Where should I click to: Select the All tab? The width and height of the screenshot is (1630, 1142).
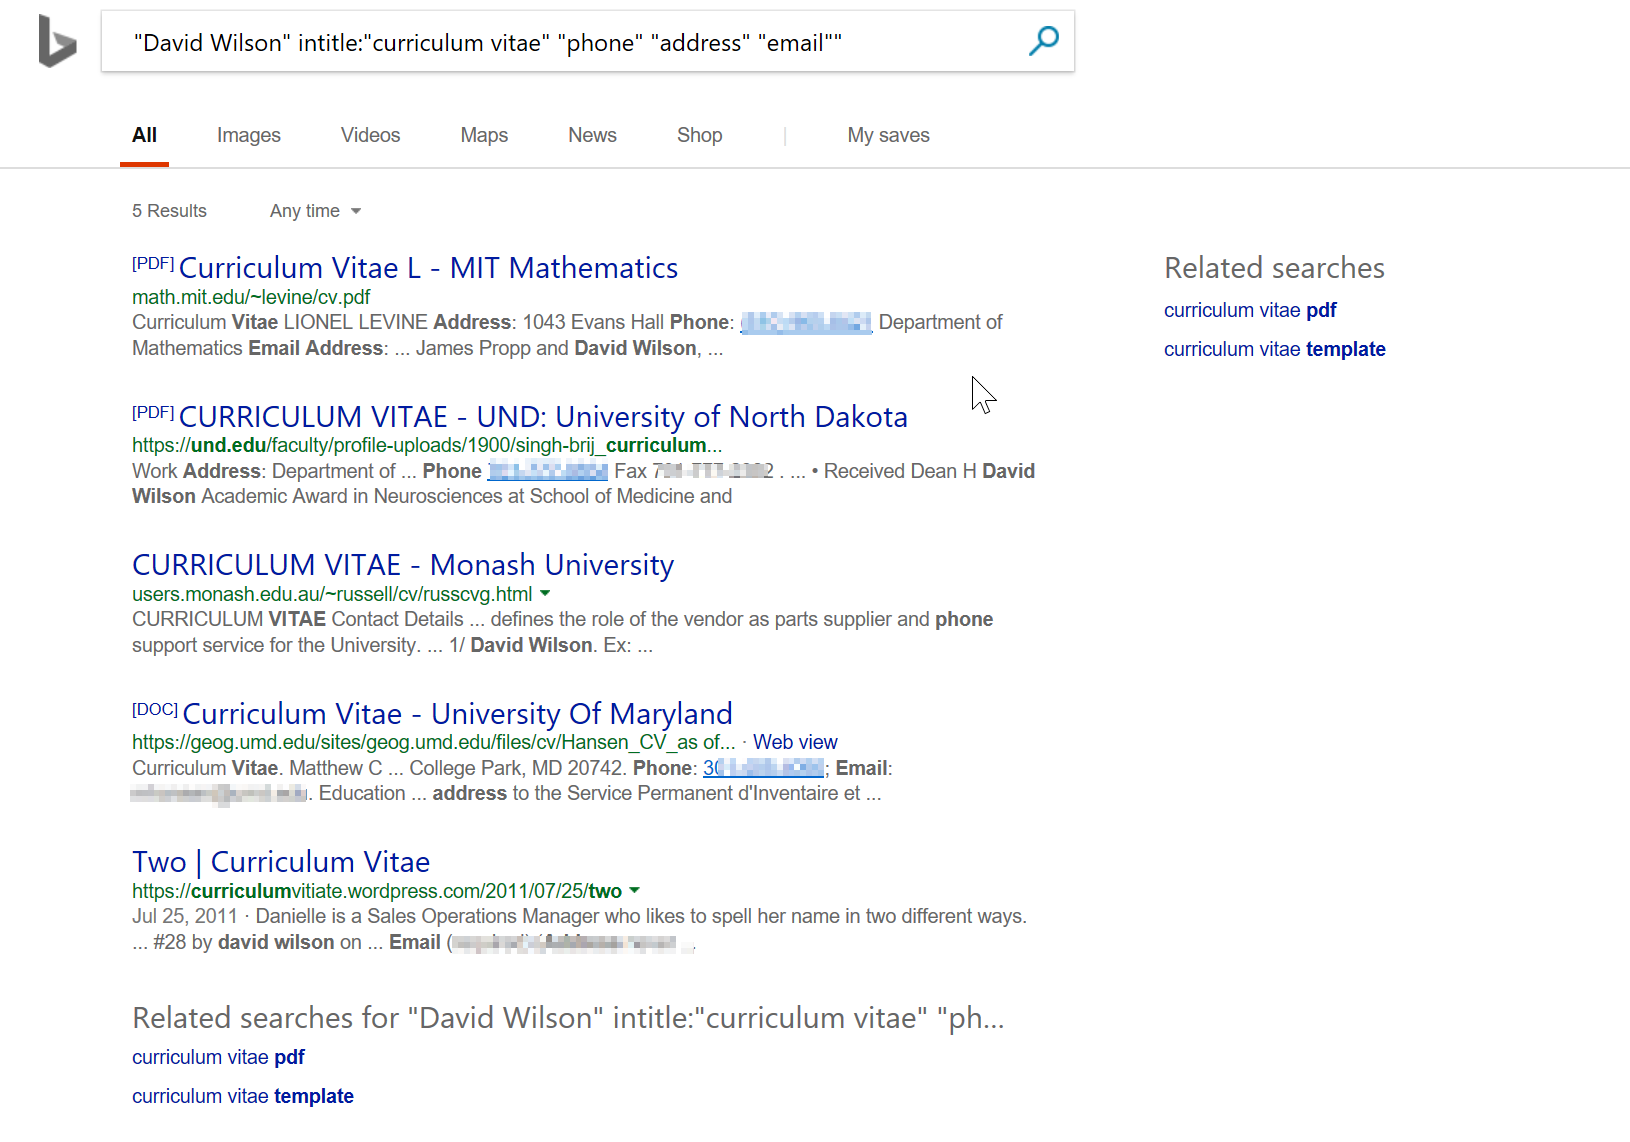click(x=144, y=135)
